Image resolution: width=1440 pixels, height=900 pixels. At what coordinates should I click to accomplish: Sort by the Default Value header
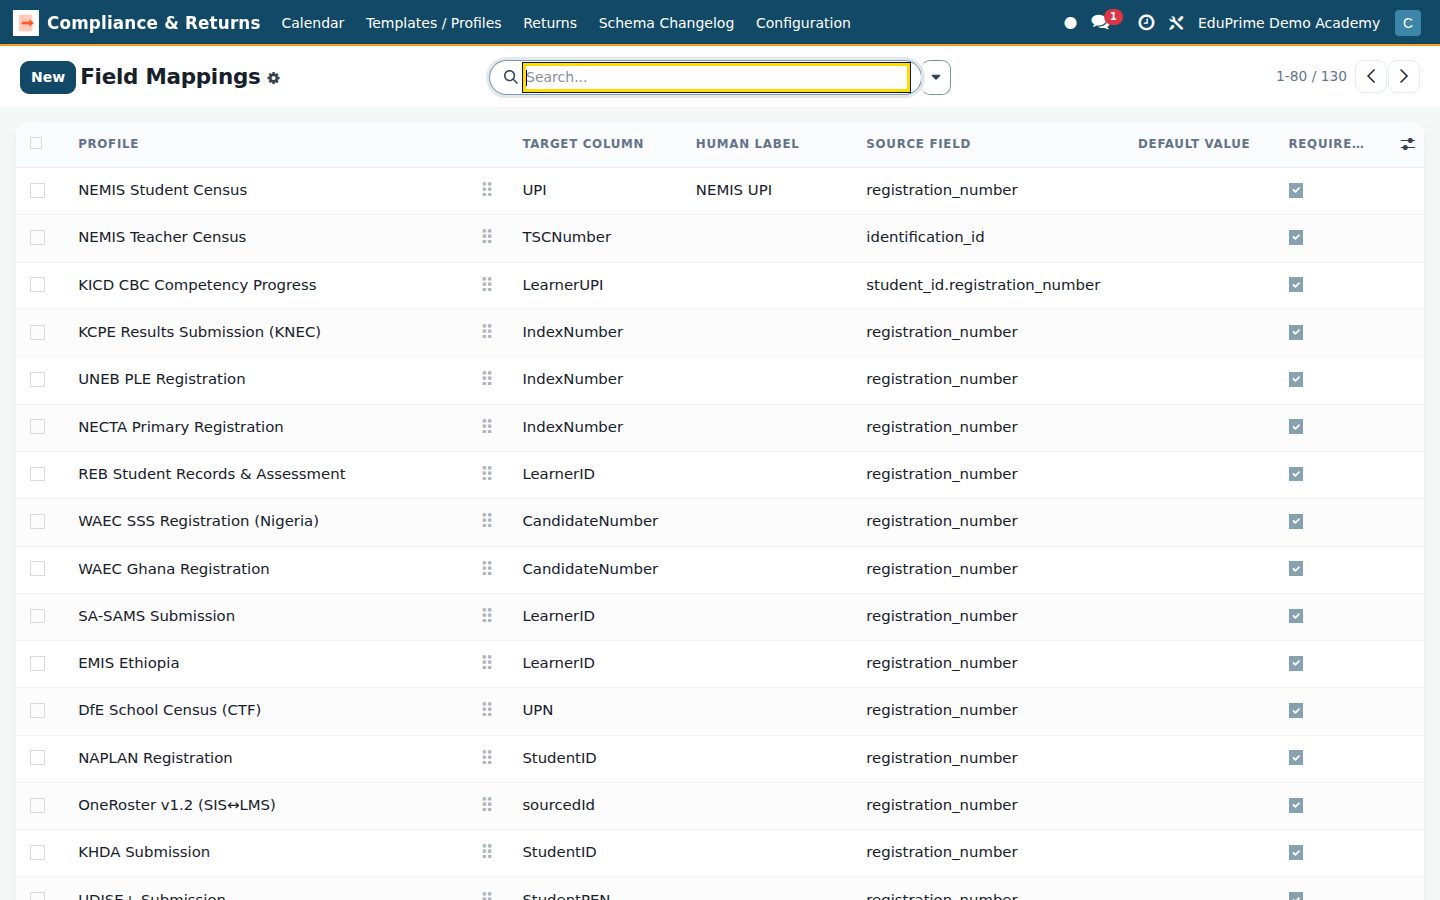coord(1194,144)
